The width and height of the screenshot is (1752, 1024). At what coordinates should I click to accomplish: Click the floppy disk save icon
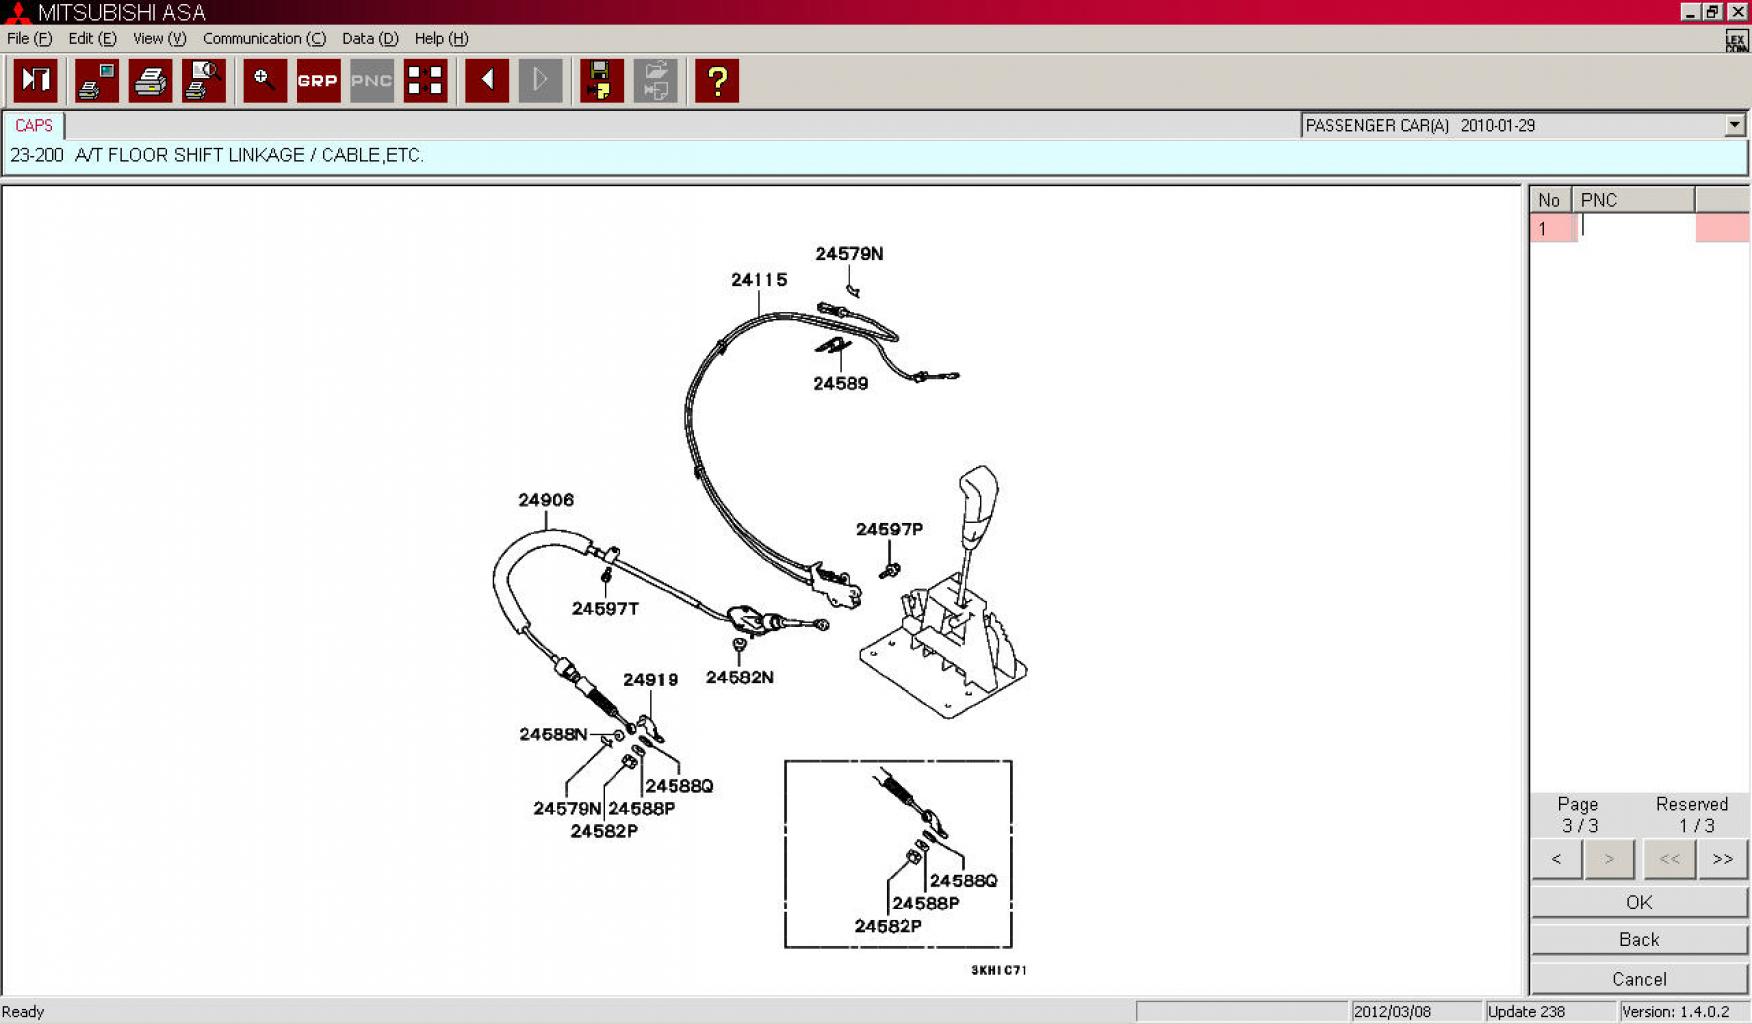[x=601, y=81]
